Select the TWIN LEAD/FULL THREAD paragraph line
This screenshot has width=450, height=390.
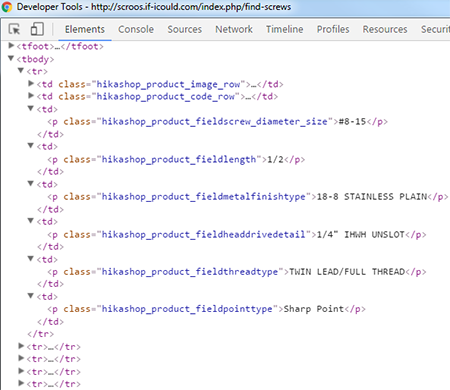[x=237, y=272]
